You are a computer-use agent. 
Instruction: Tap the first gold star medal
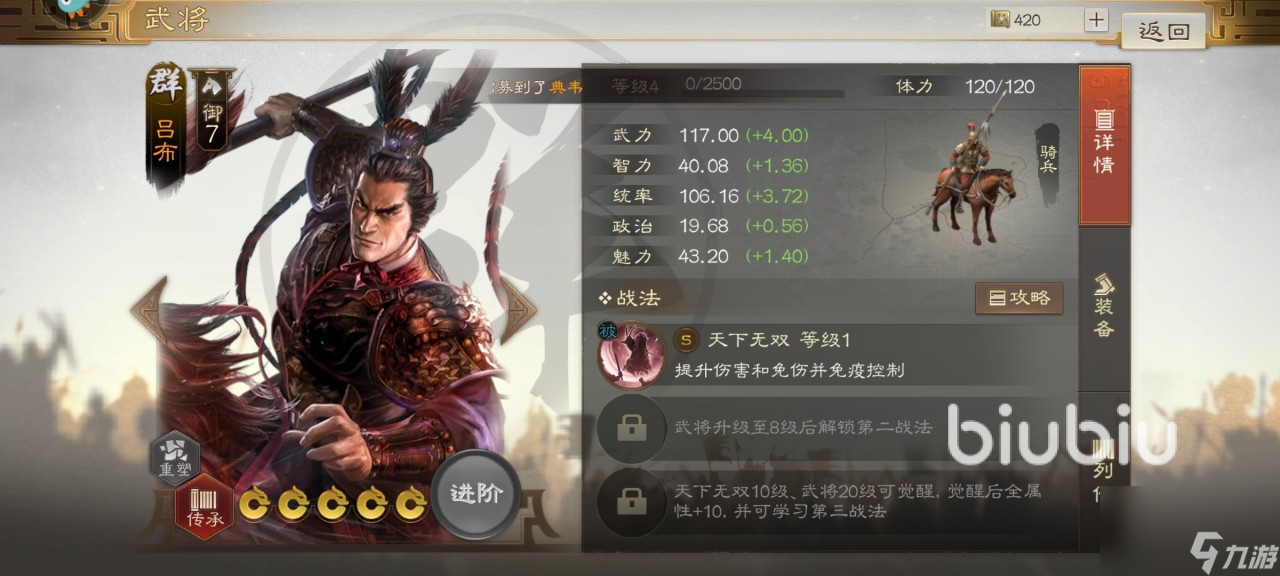(255, 505)
